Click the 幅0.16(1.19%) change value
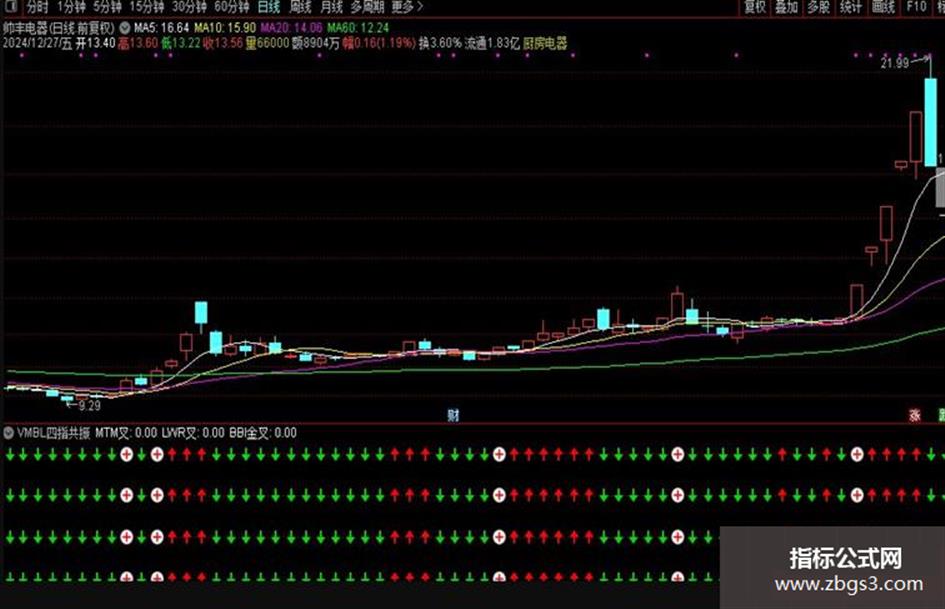This screenshot has width=945, height=609. (379, 43)
